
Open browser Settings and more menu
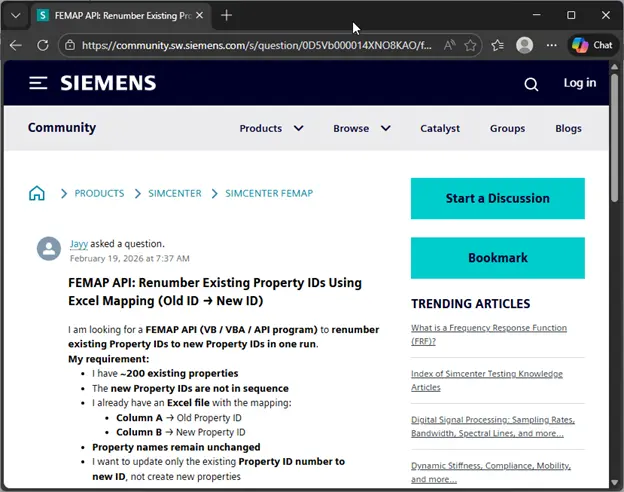coord(552,45)
